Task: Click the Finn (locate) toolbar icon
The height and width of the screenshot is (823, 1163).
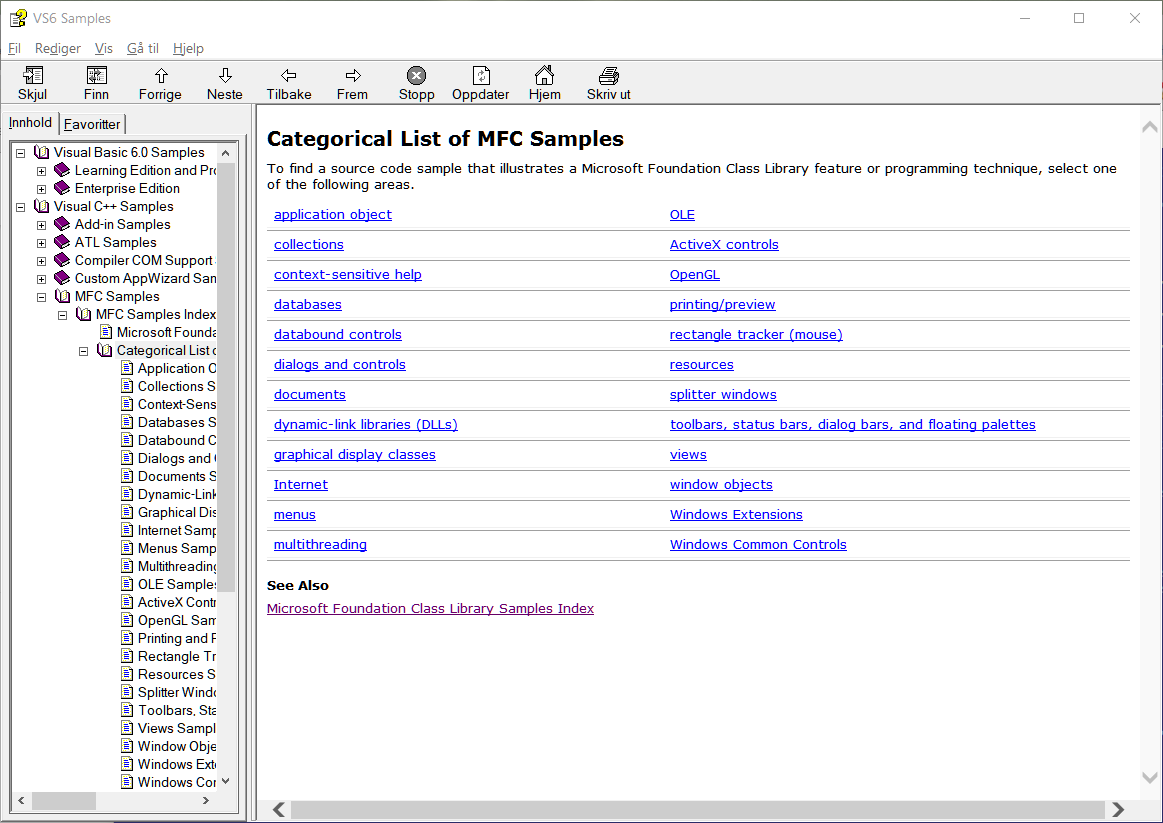Action: point(96,76)
